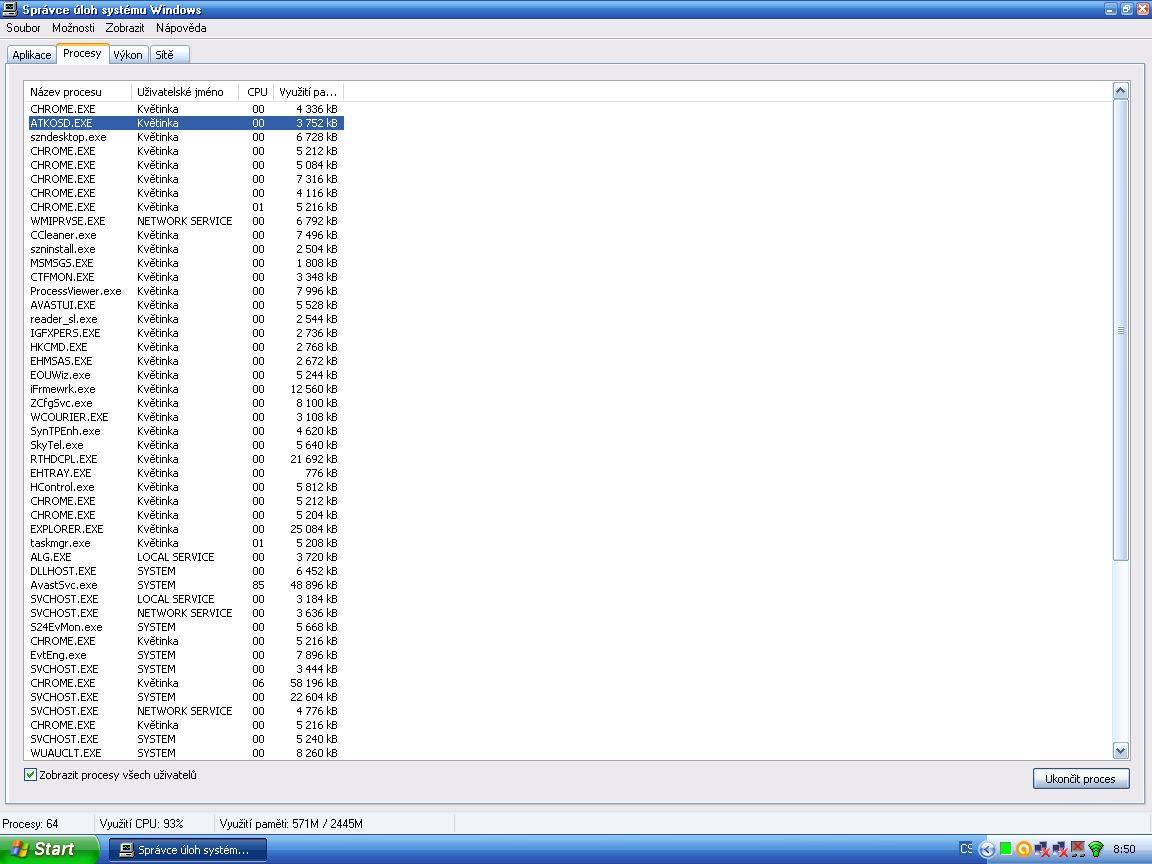Select the CCleaner.exe process

186,235
